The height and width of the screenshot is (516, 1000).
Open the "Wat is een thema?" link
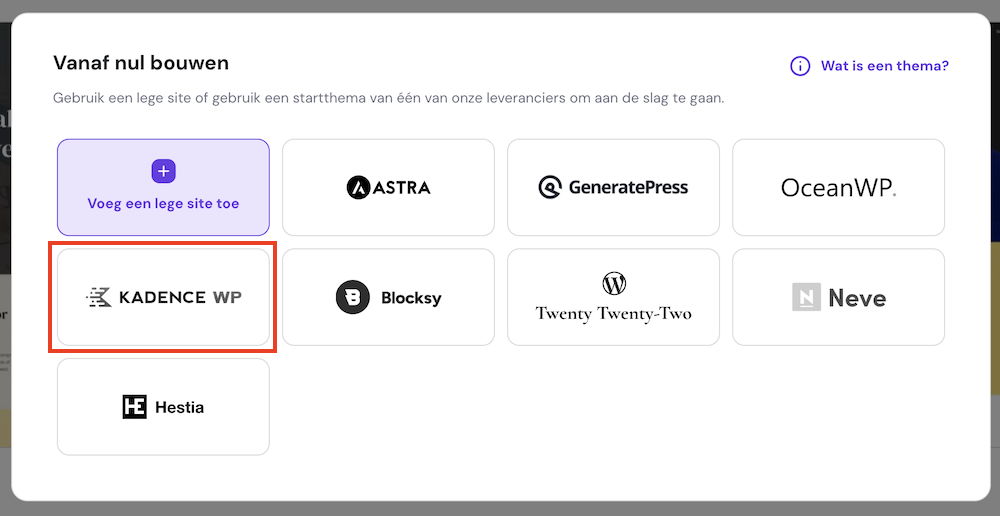pos(884,66)
